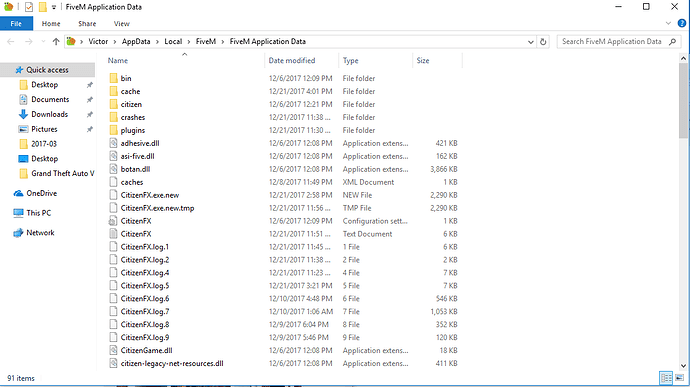Screen dimensions: 690x387
Task: Switch to the Home ribbon tab
Action: pos(51,24)
